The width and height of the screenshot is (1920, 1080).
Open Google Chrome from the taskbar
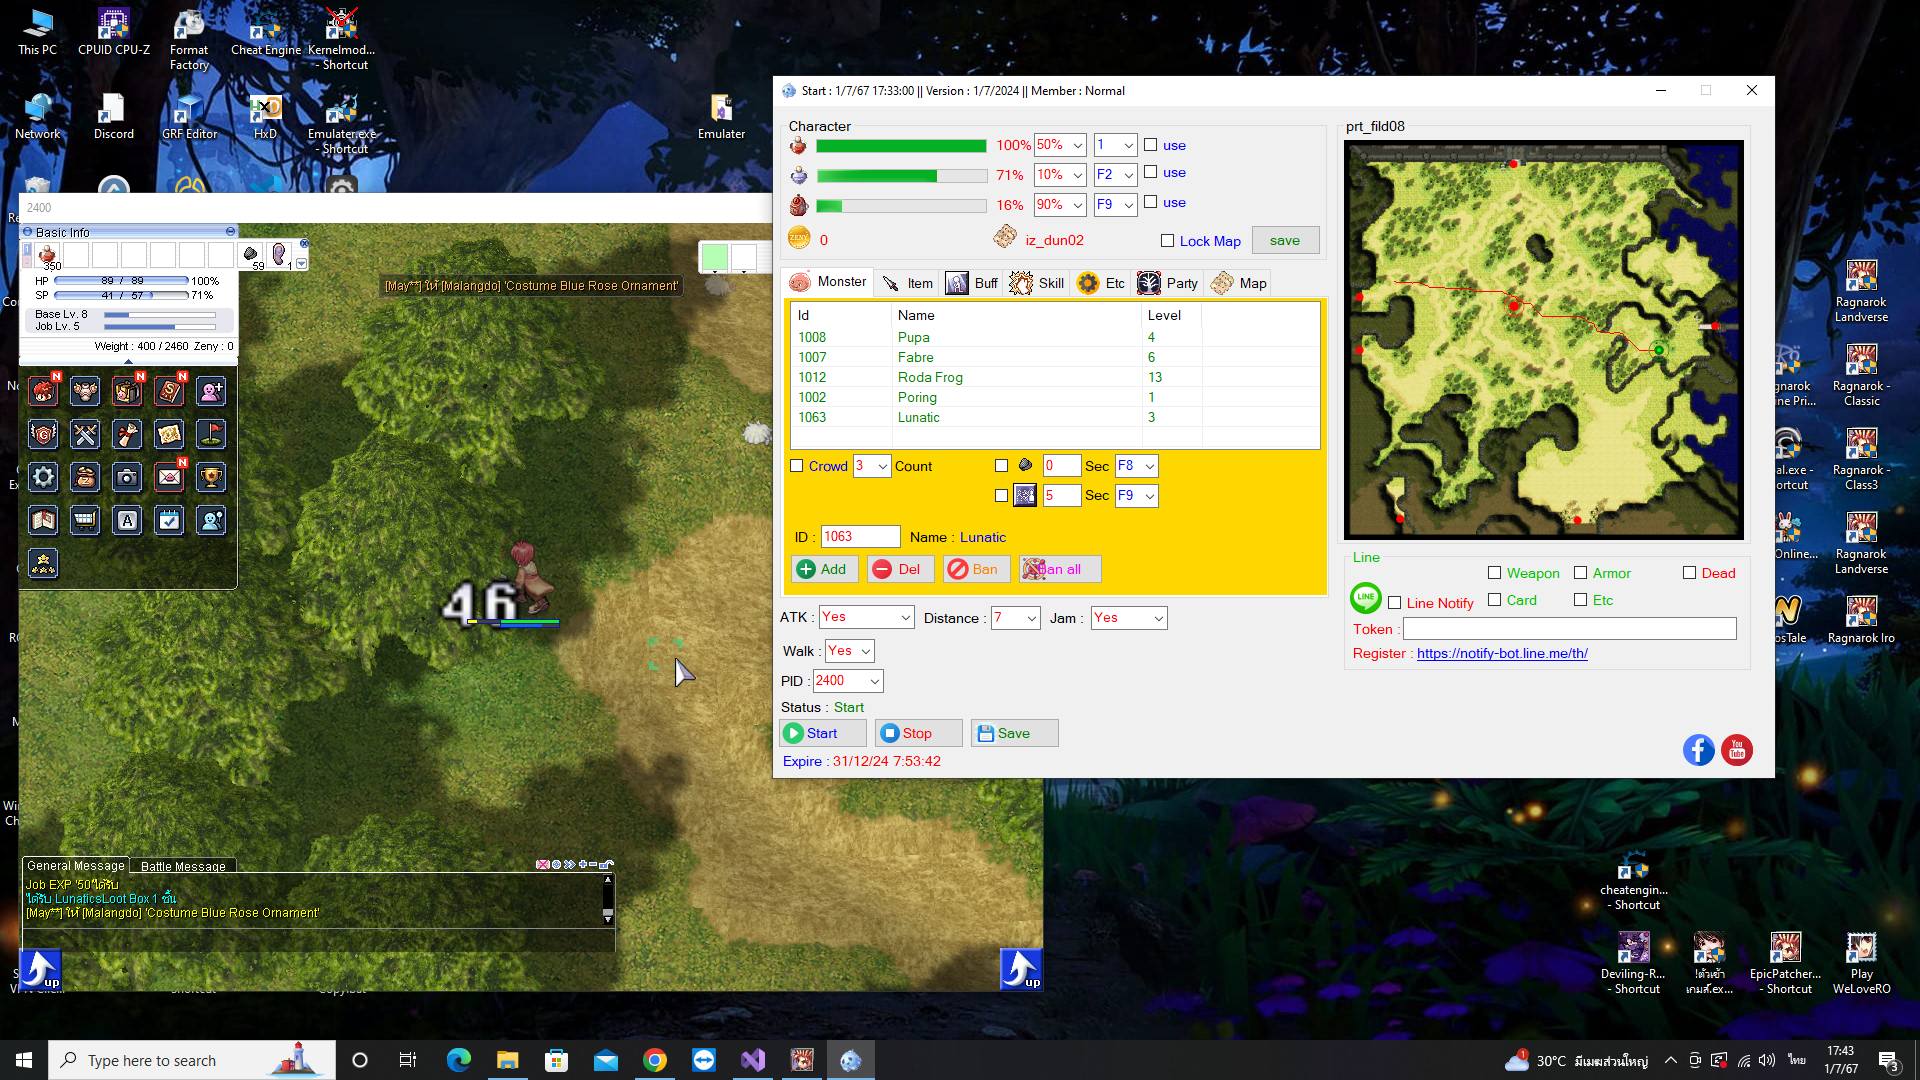coord(655,1060)
